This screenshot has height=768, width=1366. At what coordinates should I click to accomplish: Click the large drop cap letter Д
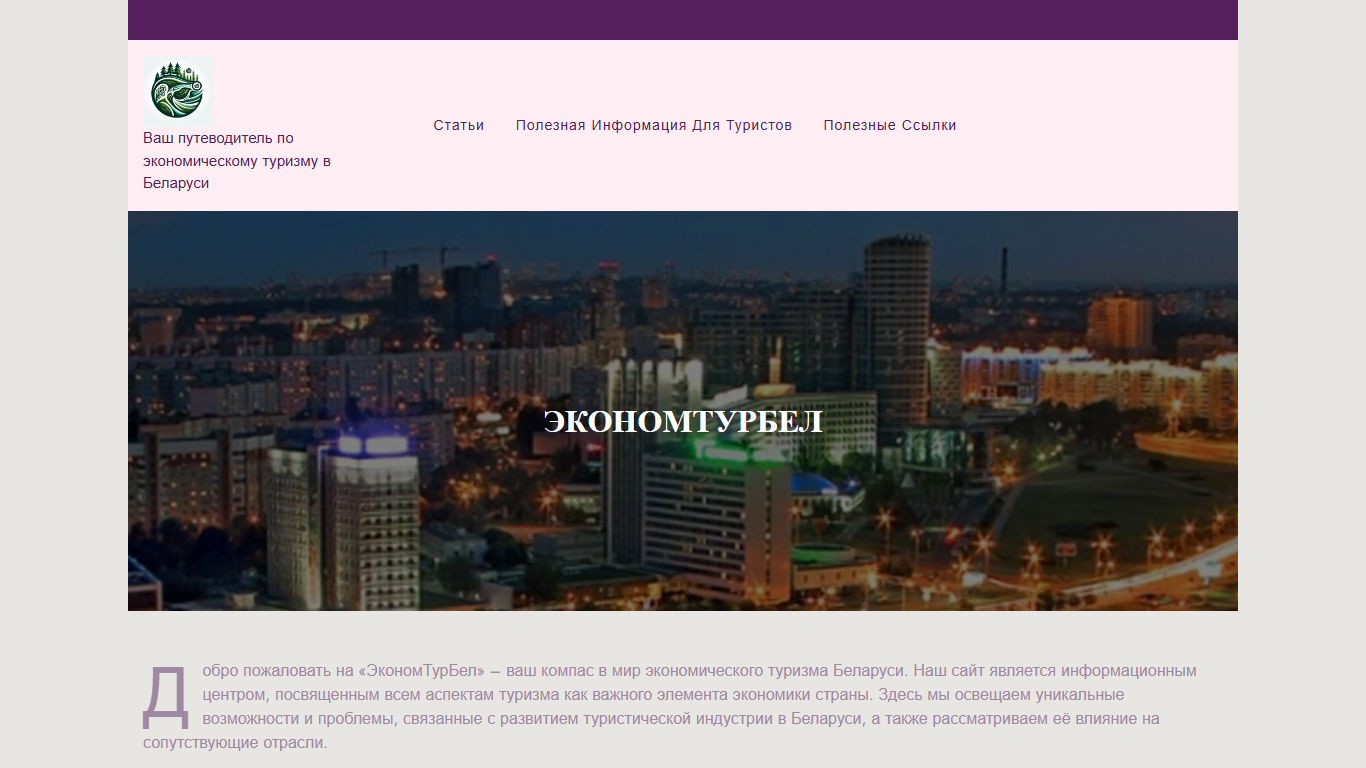166,695
